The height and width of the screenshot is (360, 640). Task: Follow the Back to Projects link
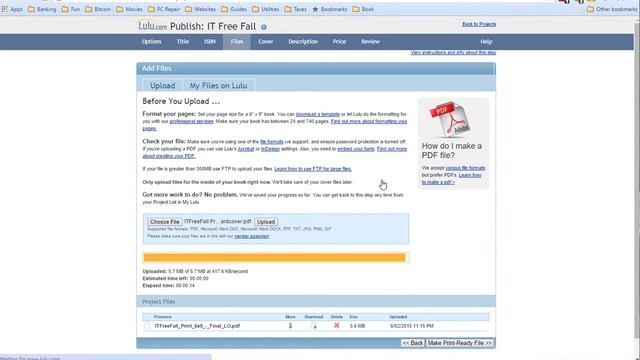479,24
